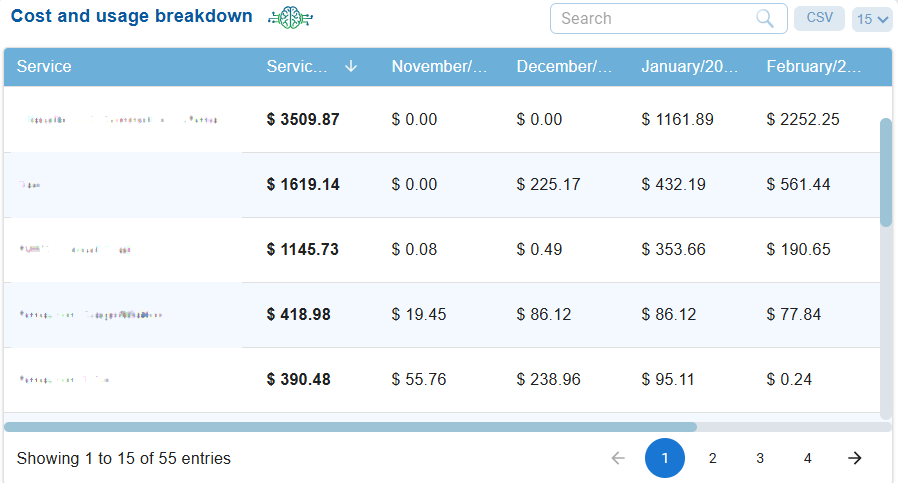Open the 15 rows-per-page dropdown
Viewport: 898px width, 483px height.
point(872,19)
